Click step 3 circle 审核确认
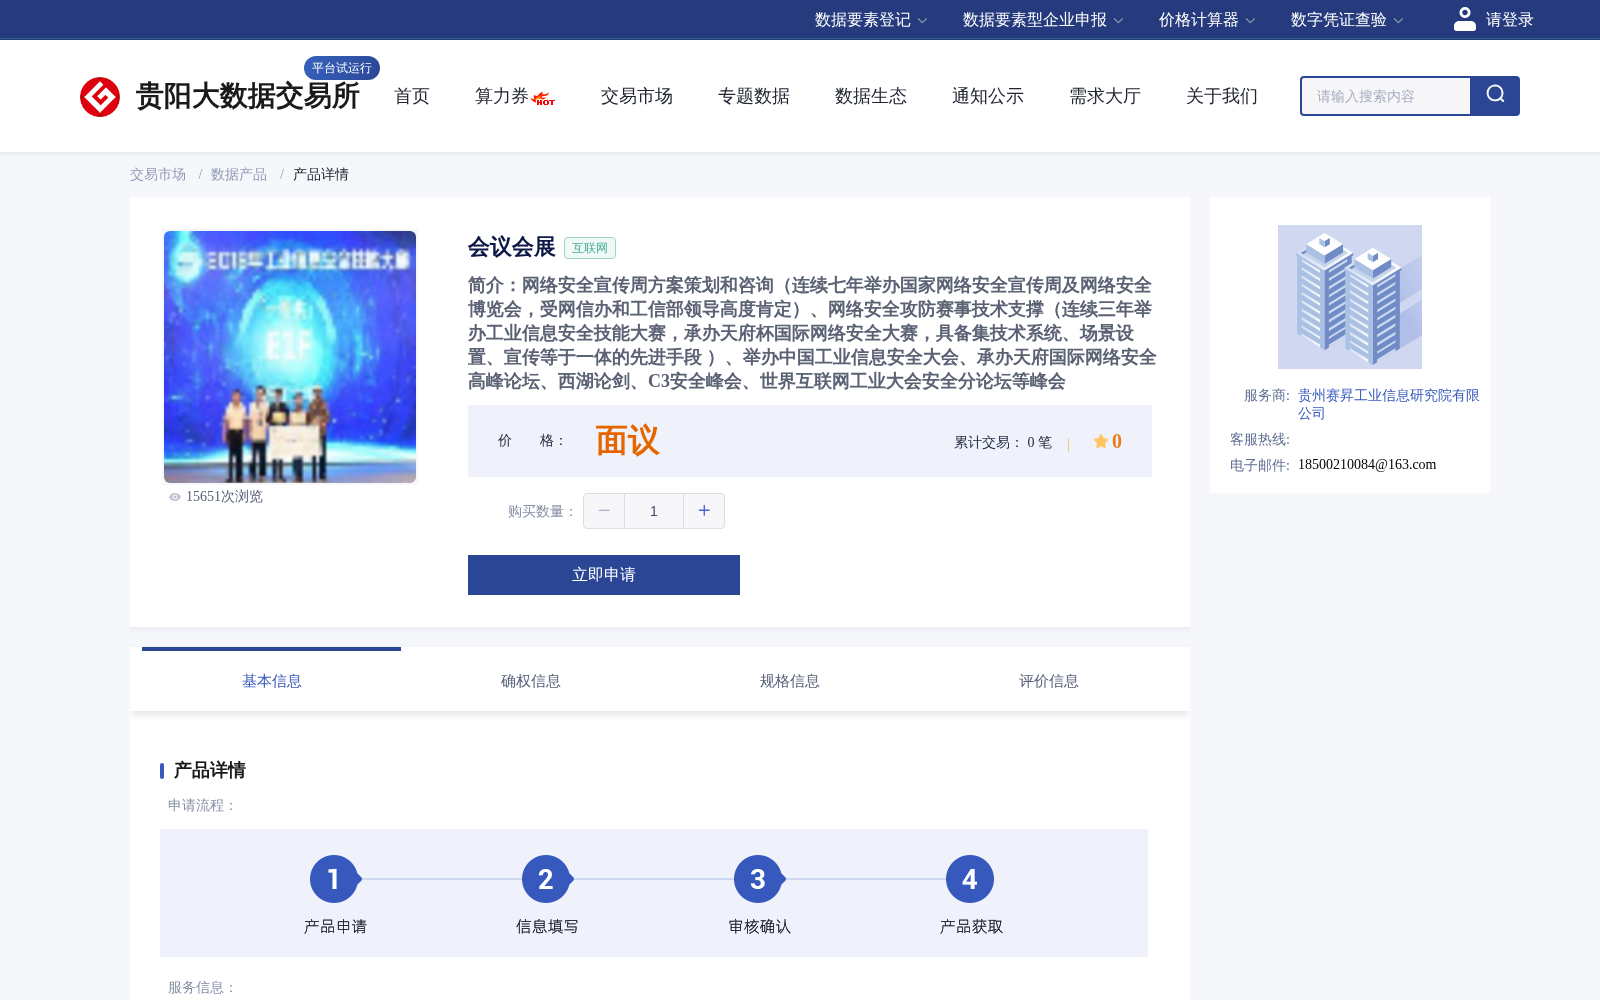Viewport: 1600px width, 1000px height. click(x=758, y=879)
